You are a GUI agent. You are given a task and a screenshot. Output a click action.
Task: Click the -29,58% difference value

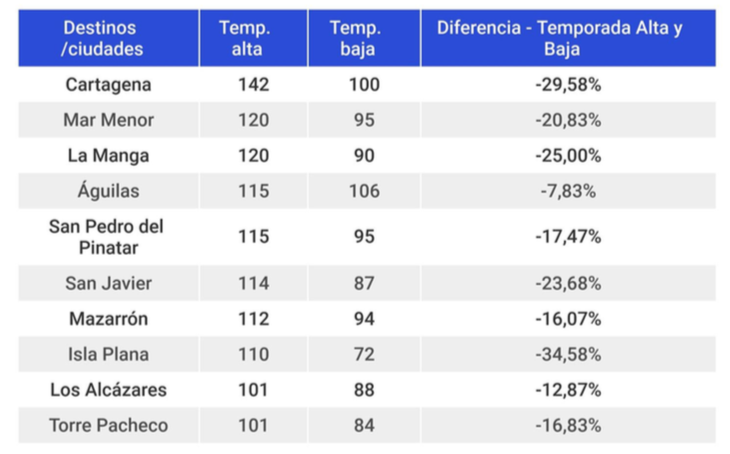click(x=568, y=85)
